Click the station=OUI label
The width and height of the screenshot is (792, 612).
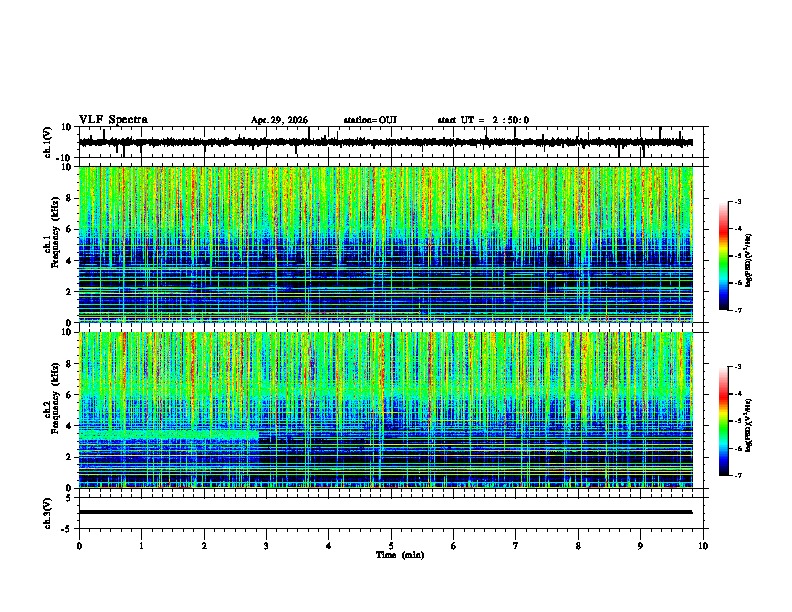pyautogui.click(x=370, y=120)
